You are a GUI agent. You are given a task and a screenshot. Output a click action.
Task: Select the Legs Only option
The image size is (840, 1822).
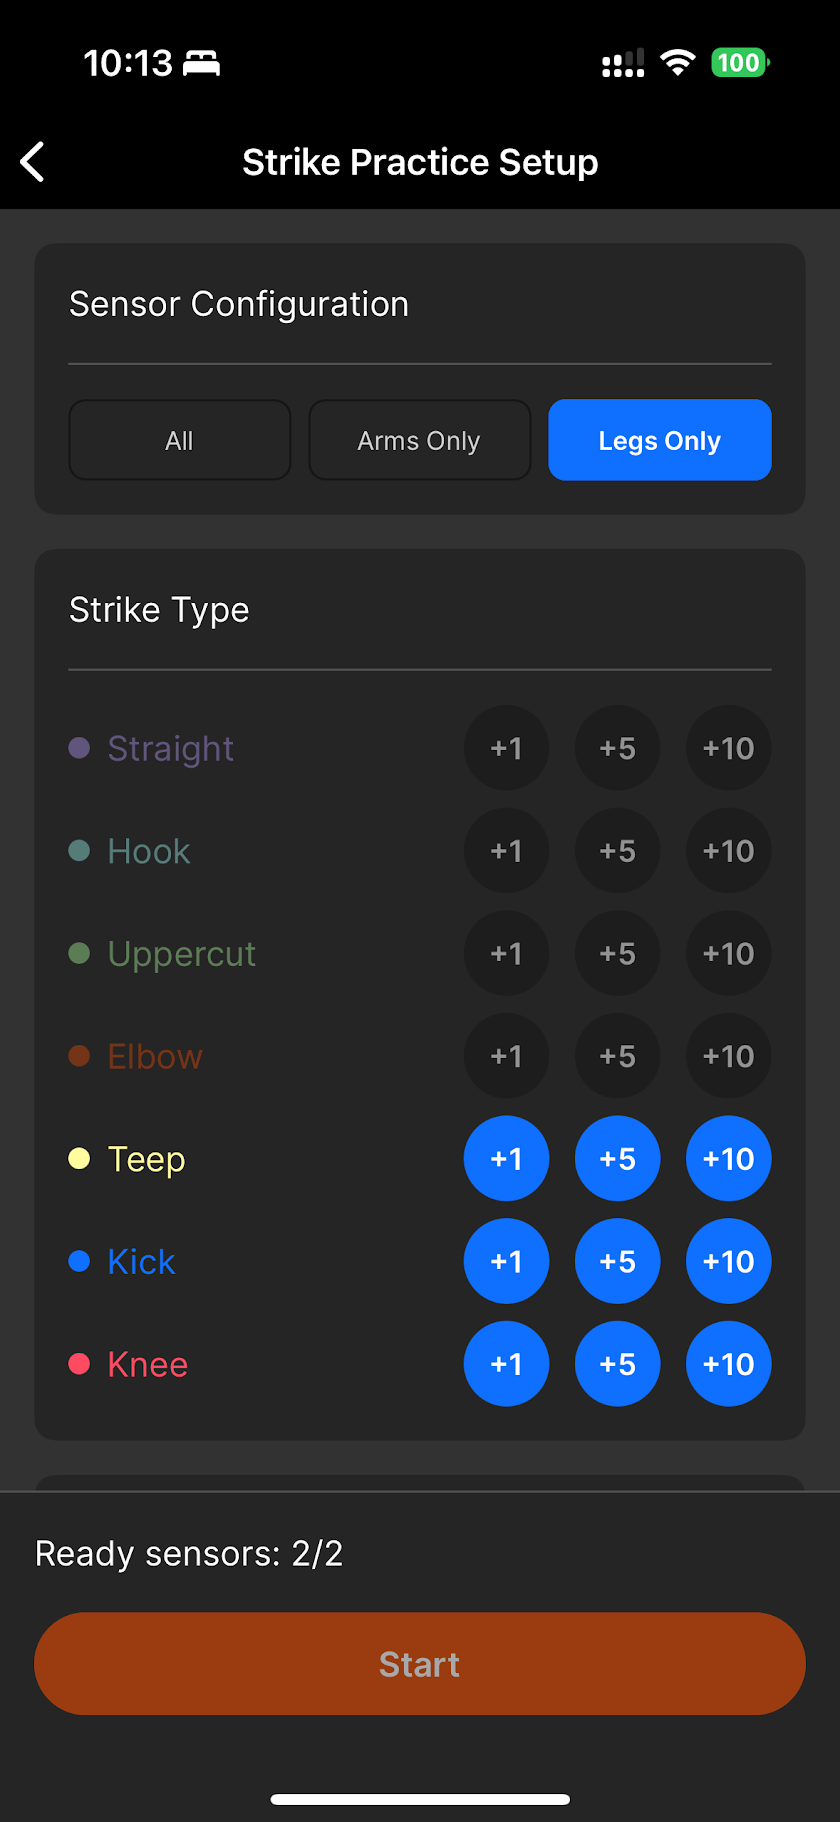coord(659,440)
